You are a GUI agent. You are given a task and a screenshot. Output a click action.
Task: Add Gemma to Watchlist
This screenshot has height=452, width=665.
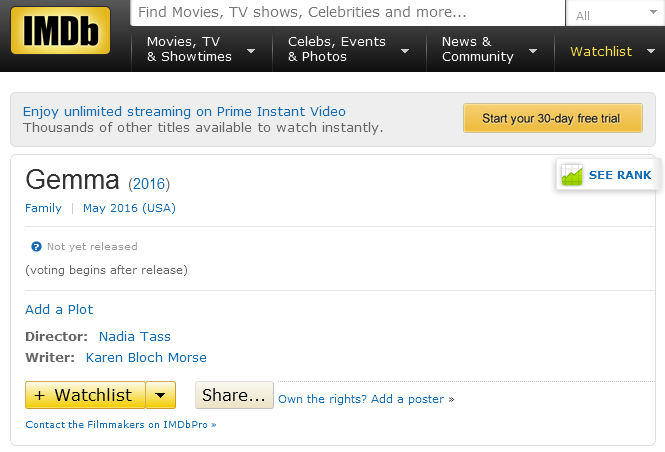coord(85,395)
